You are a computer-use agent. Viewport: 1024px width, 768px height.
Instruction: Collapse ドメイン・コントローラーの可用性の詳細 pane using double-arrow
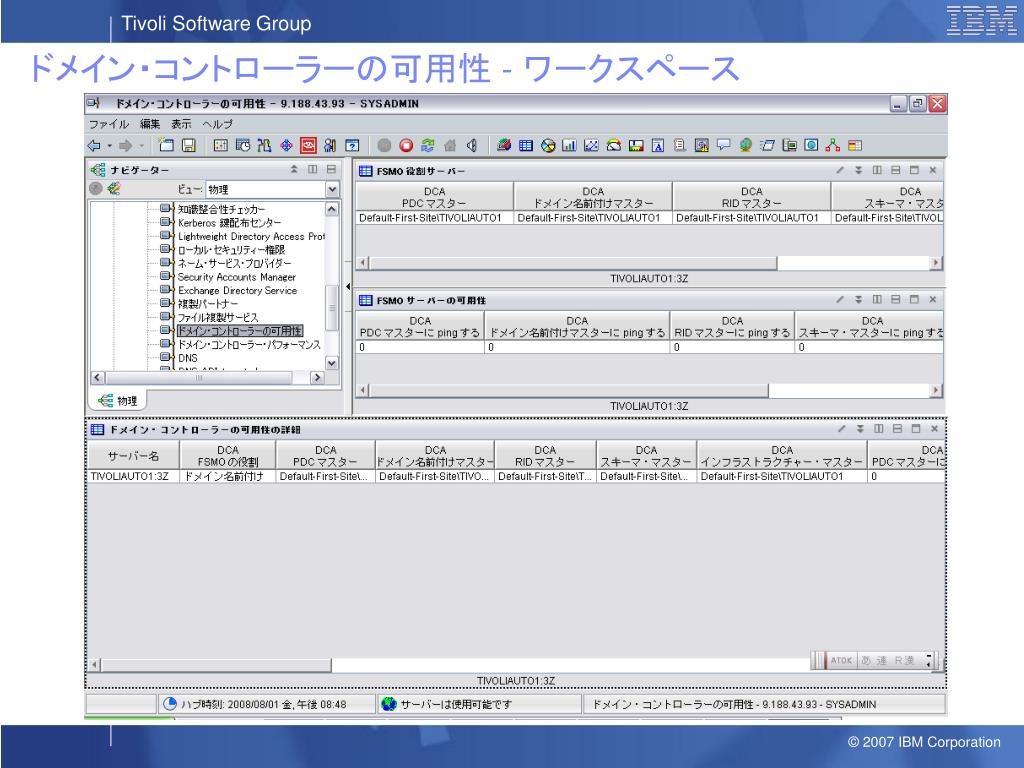click(x=860, y=429)
